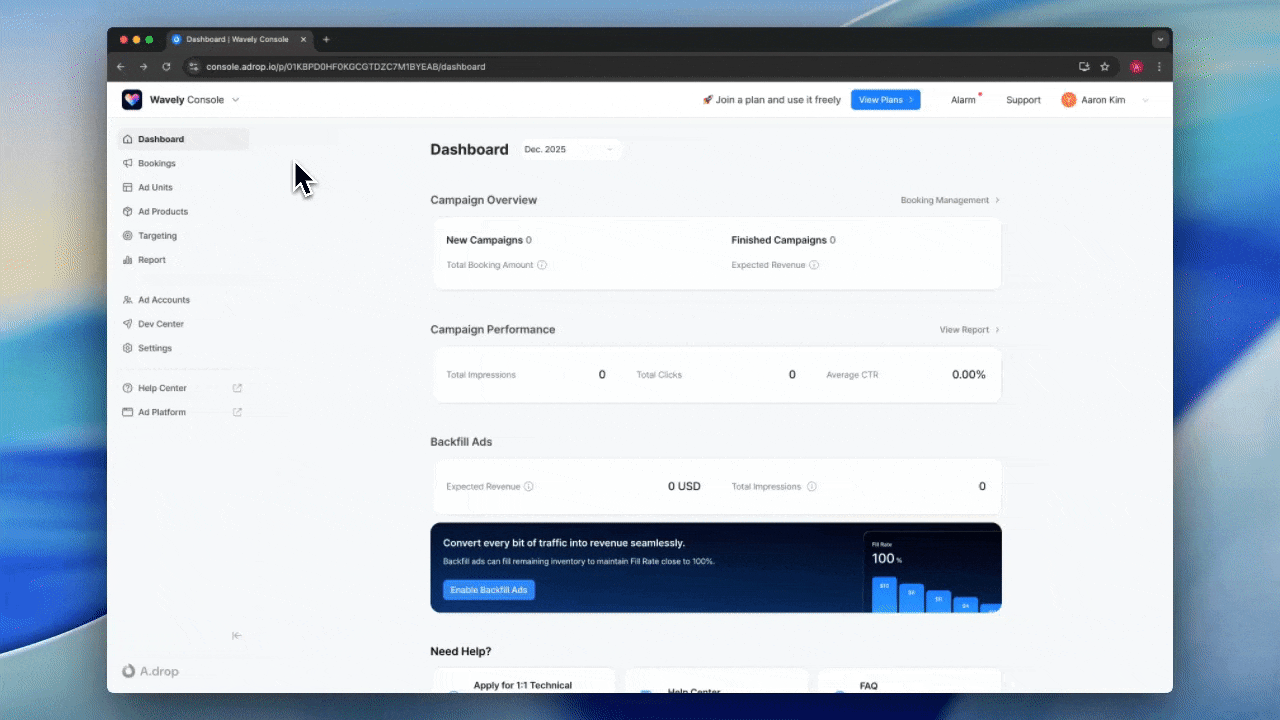Click the Wavely heart logo

131,99
